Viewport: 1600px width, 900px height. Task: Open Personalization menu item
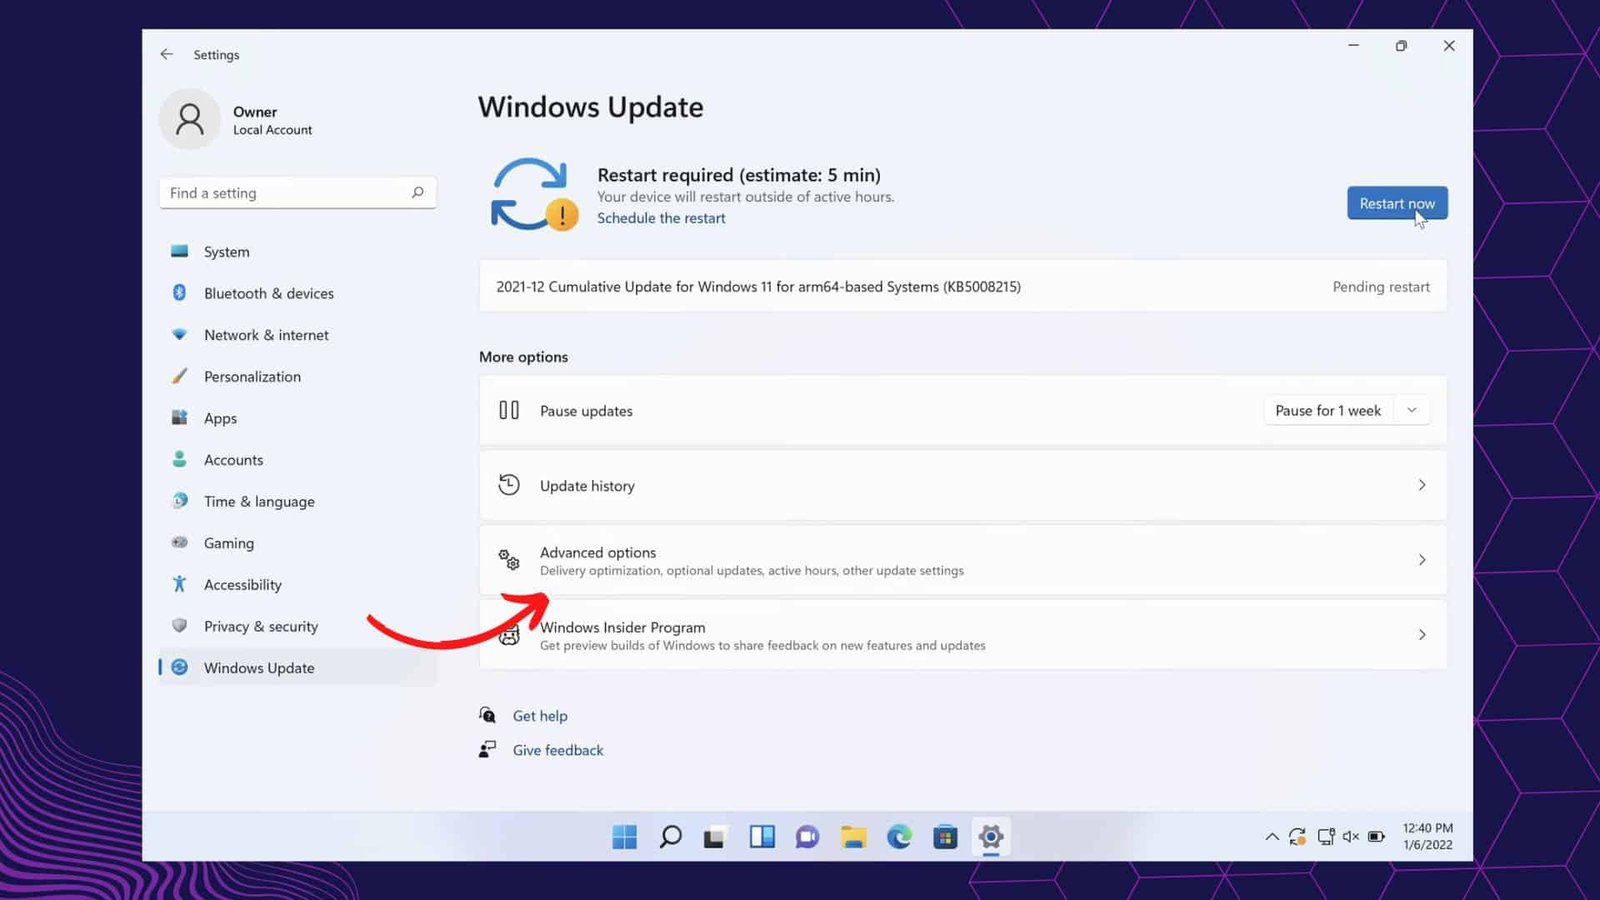coord(297,376)
